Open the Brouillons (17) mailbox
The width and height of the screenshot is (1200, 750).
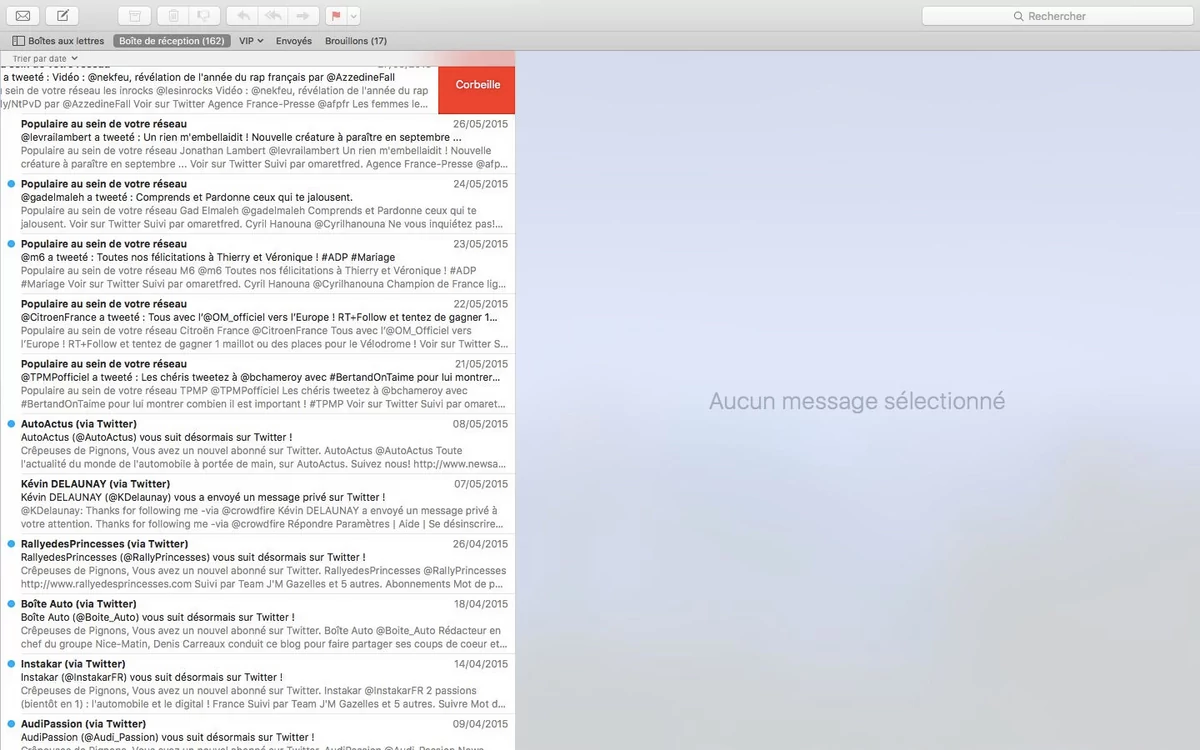(x=356, y=41)
